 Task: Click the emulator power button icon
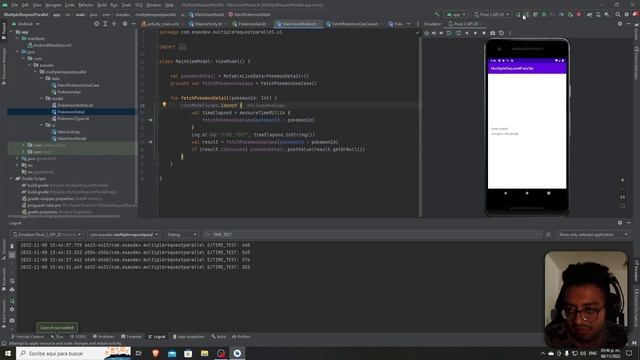coord(427,33)
